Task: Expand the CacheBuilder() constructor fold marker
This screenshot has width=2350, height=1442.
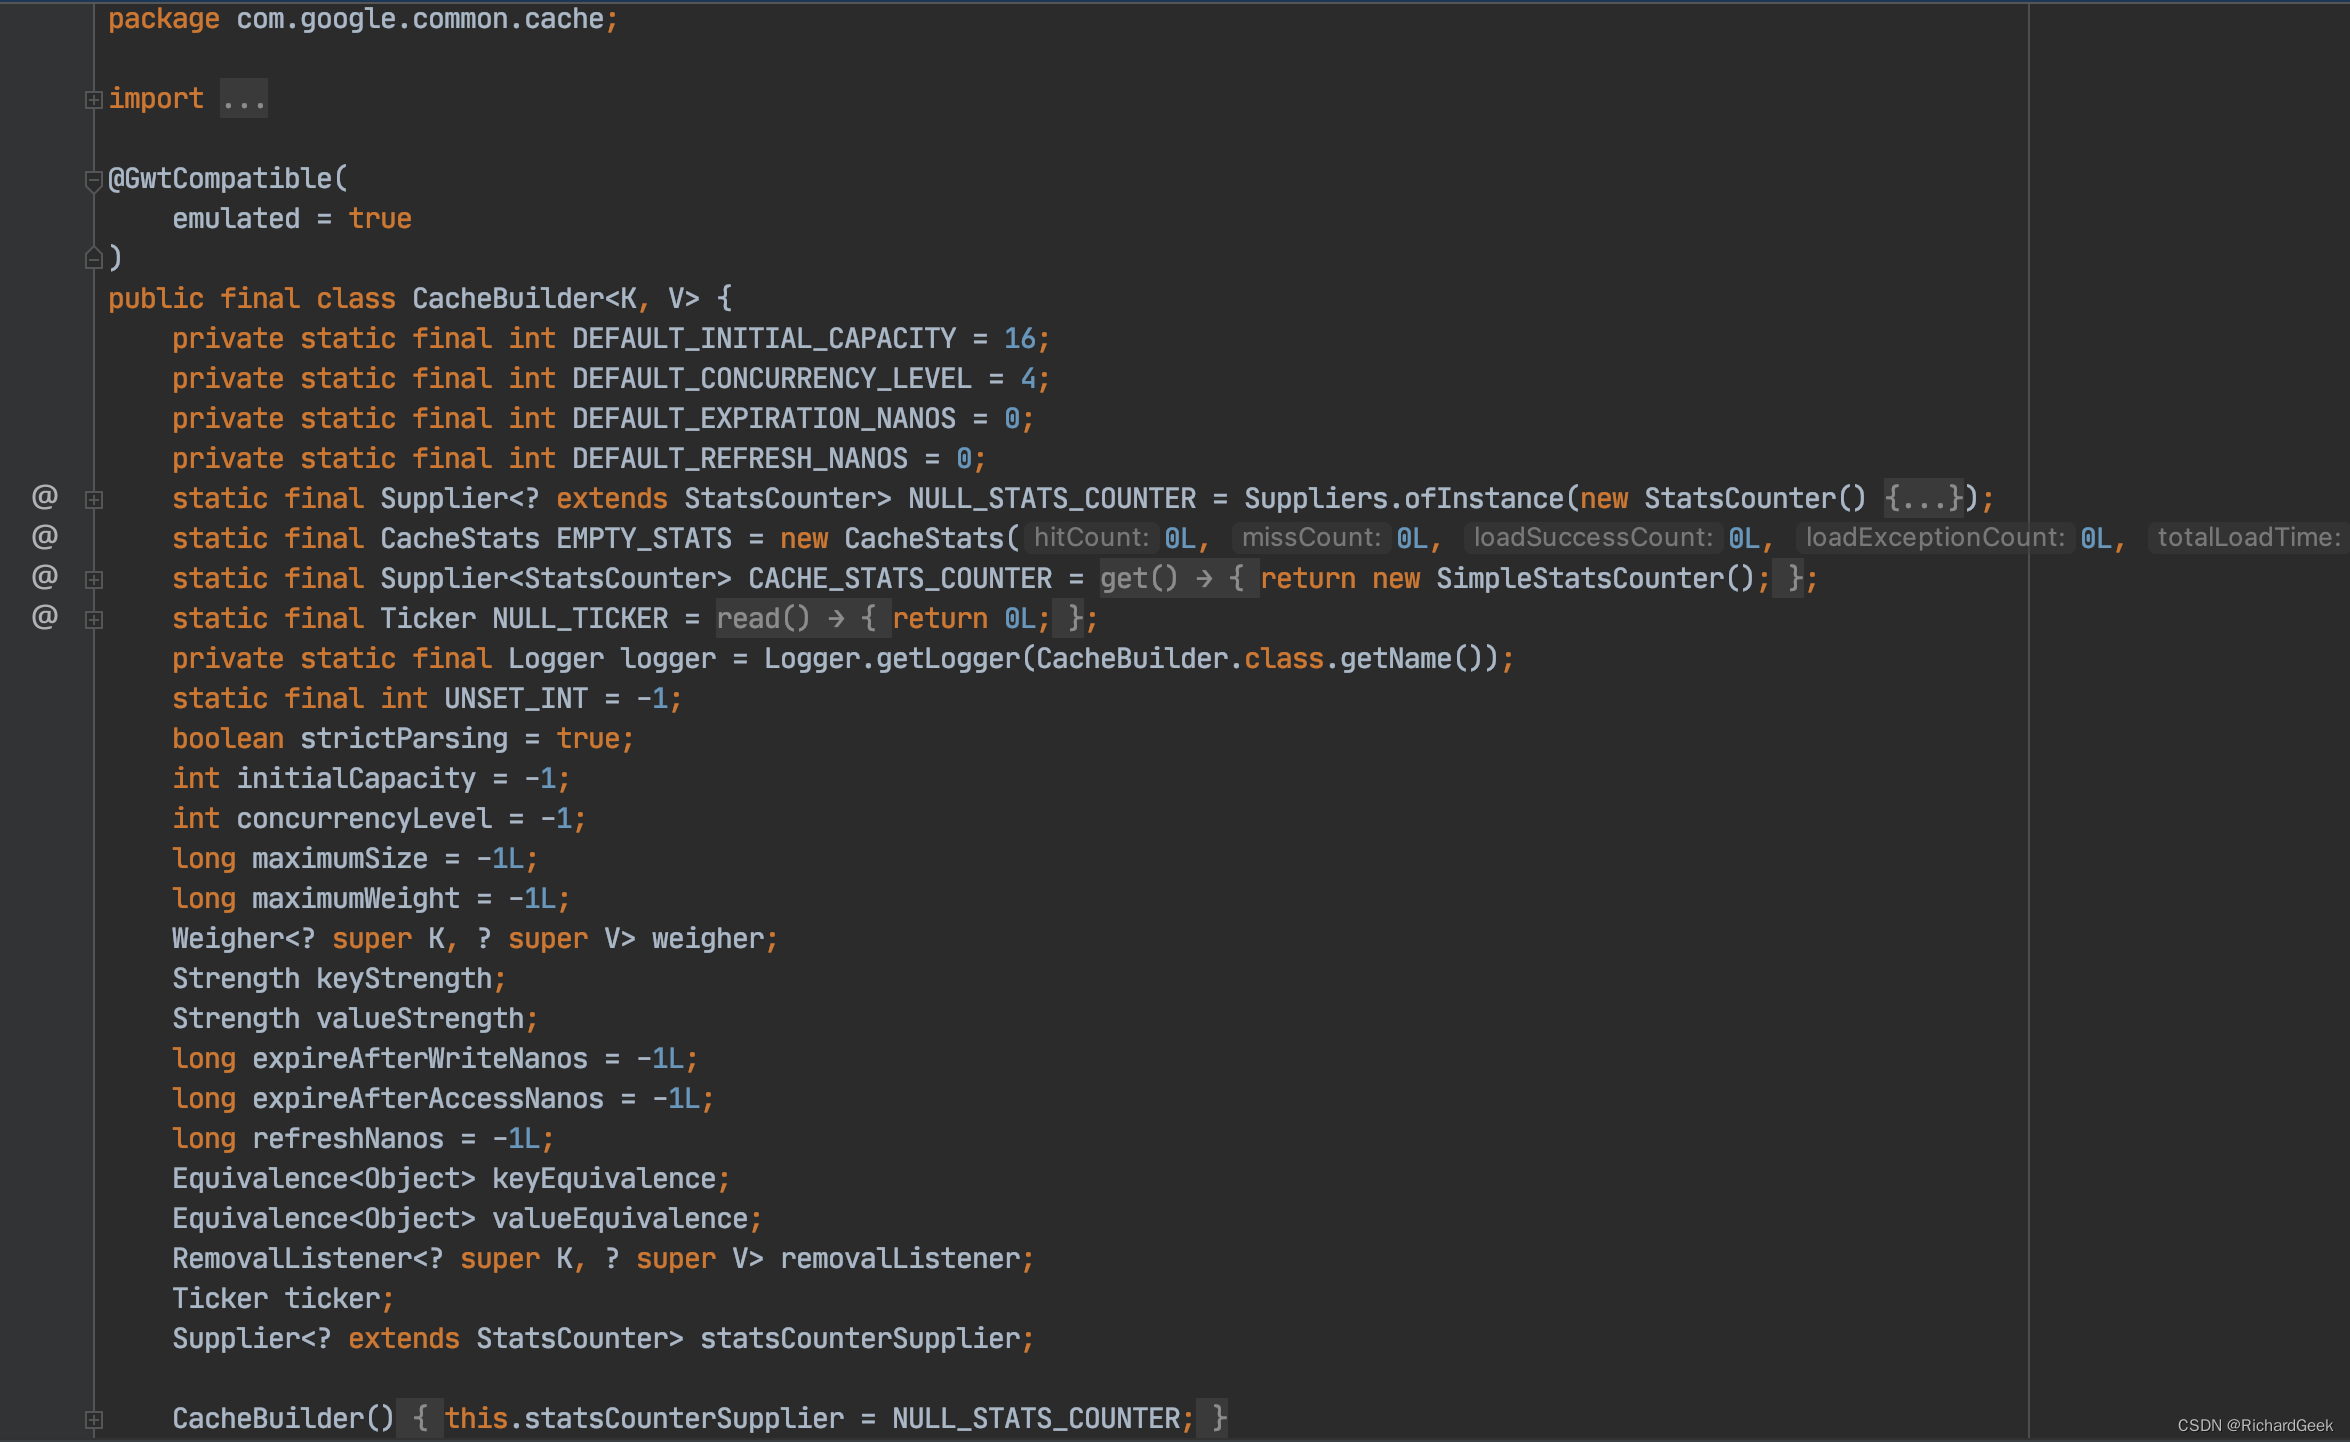Action: pyautogui.click(x=93, y=1419)
